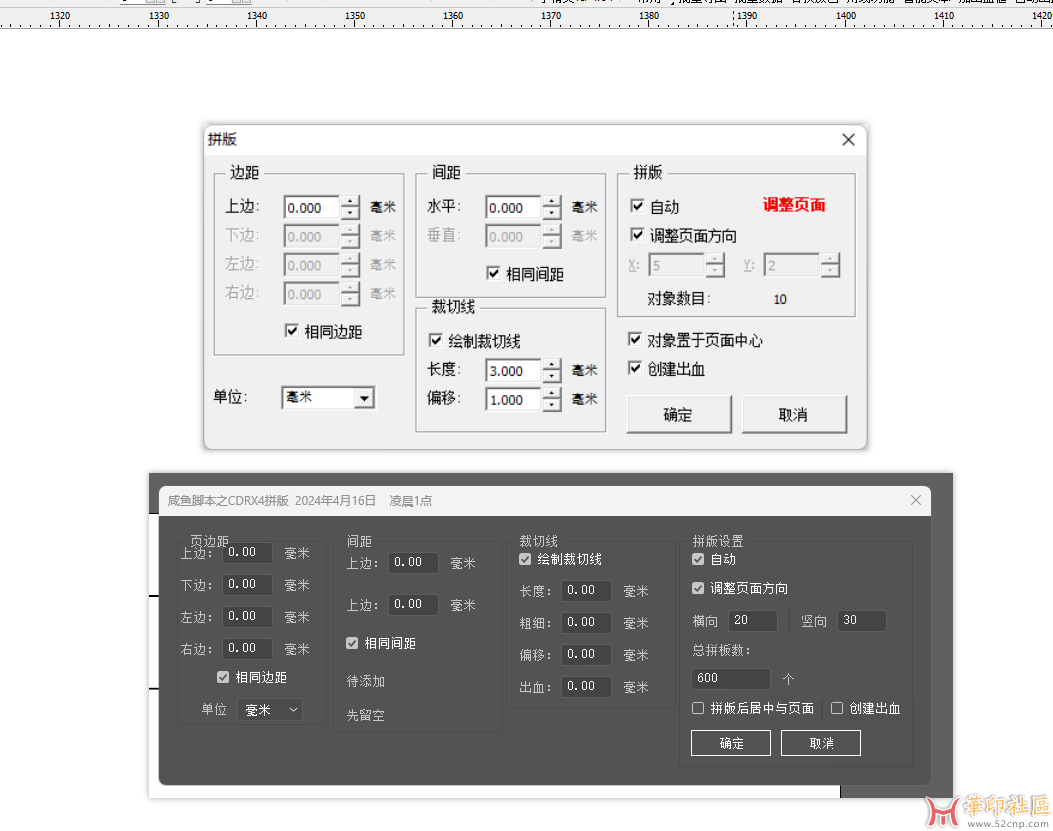Decrease 偏移 value with spinner down arrow
The height and width of the screenshot is (831, 1053).
(x=552, y=406)
